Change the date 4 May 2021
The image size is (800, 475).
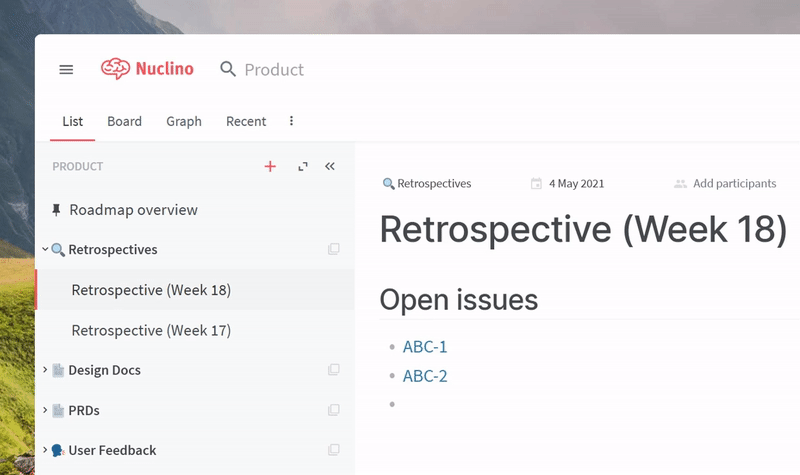pos(577,184)
